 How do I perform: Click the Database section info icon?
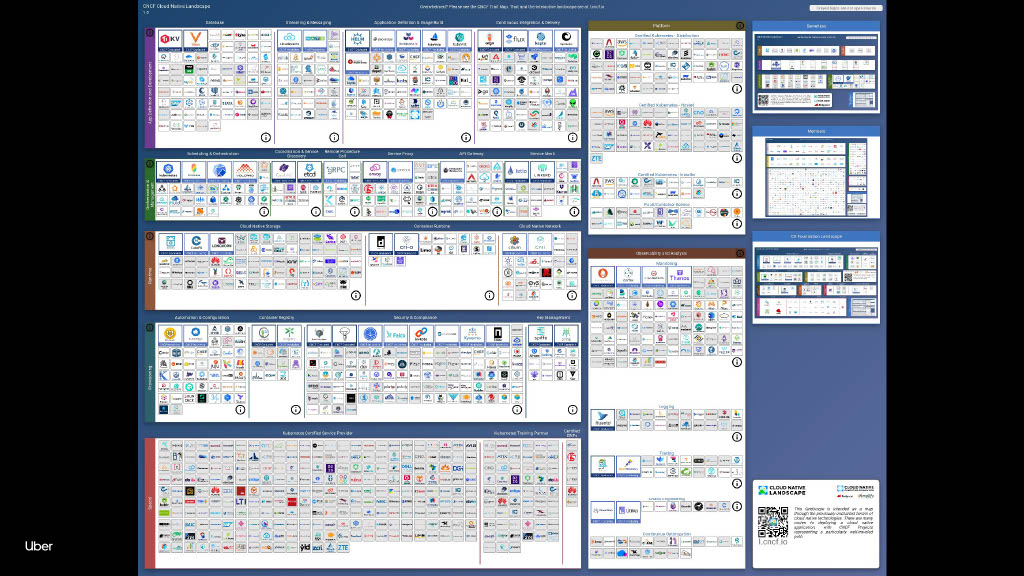click(x=266, y=137)
